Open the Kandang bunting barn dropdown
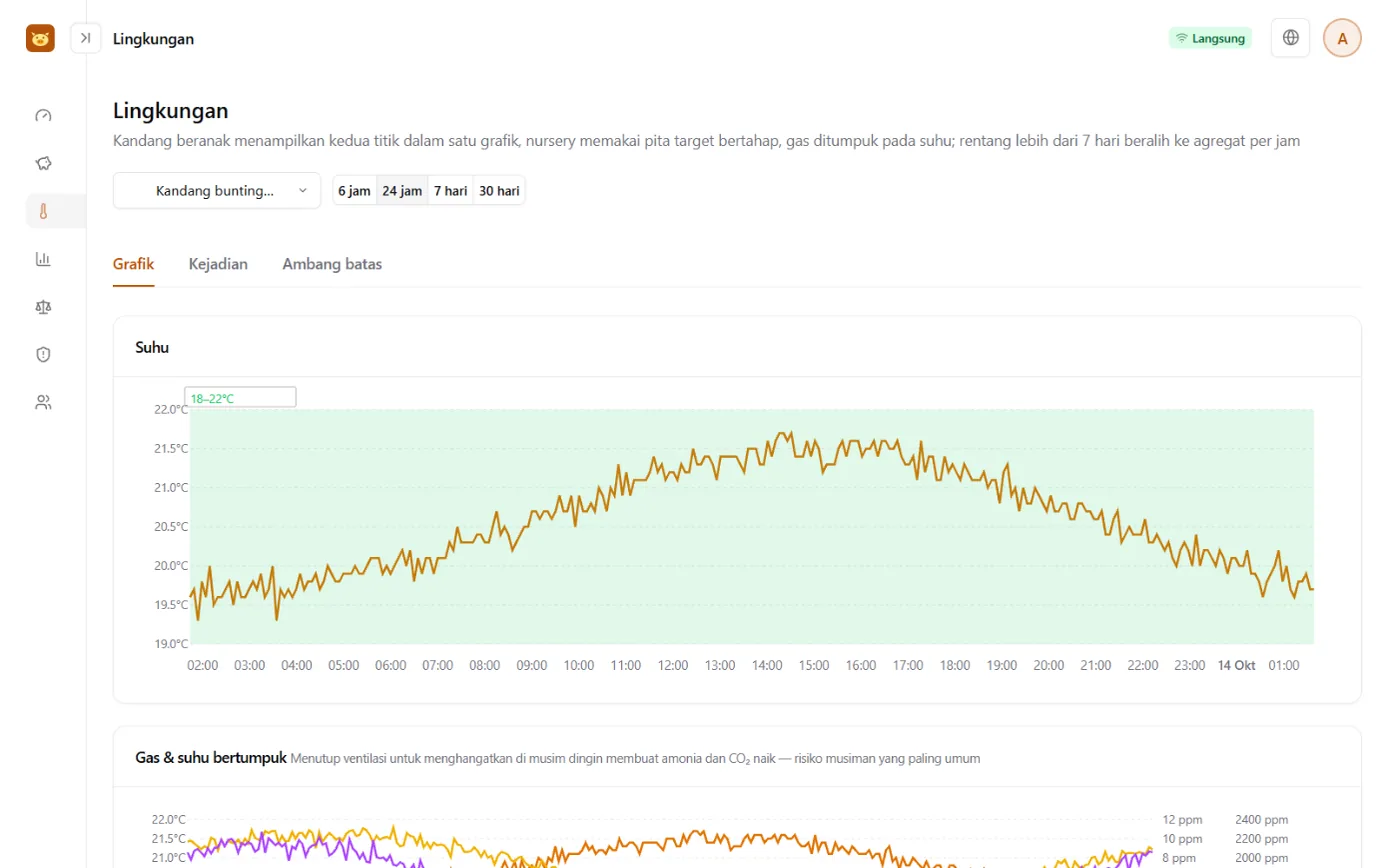This screenshot has height=868, width=1388. click(217, 190)
